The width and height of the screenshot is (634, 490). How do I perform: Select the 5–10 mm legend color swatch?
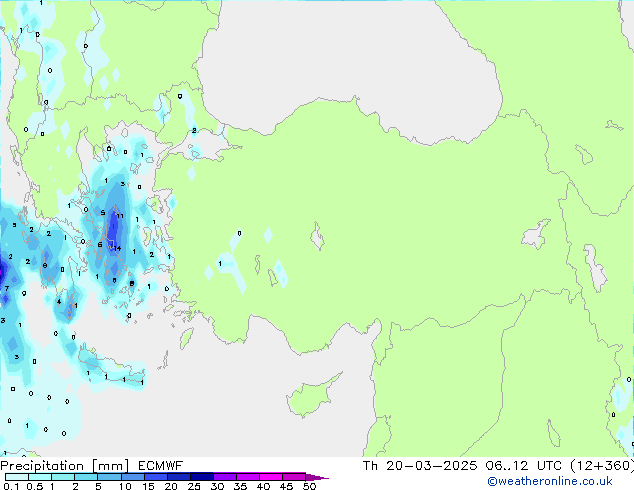point(109,476)
